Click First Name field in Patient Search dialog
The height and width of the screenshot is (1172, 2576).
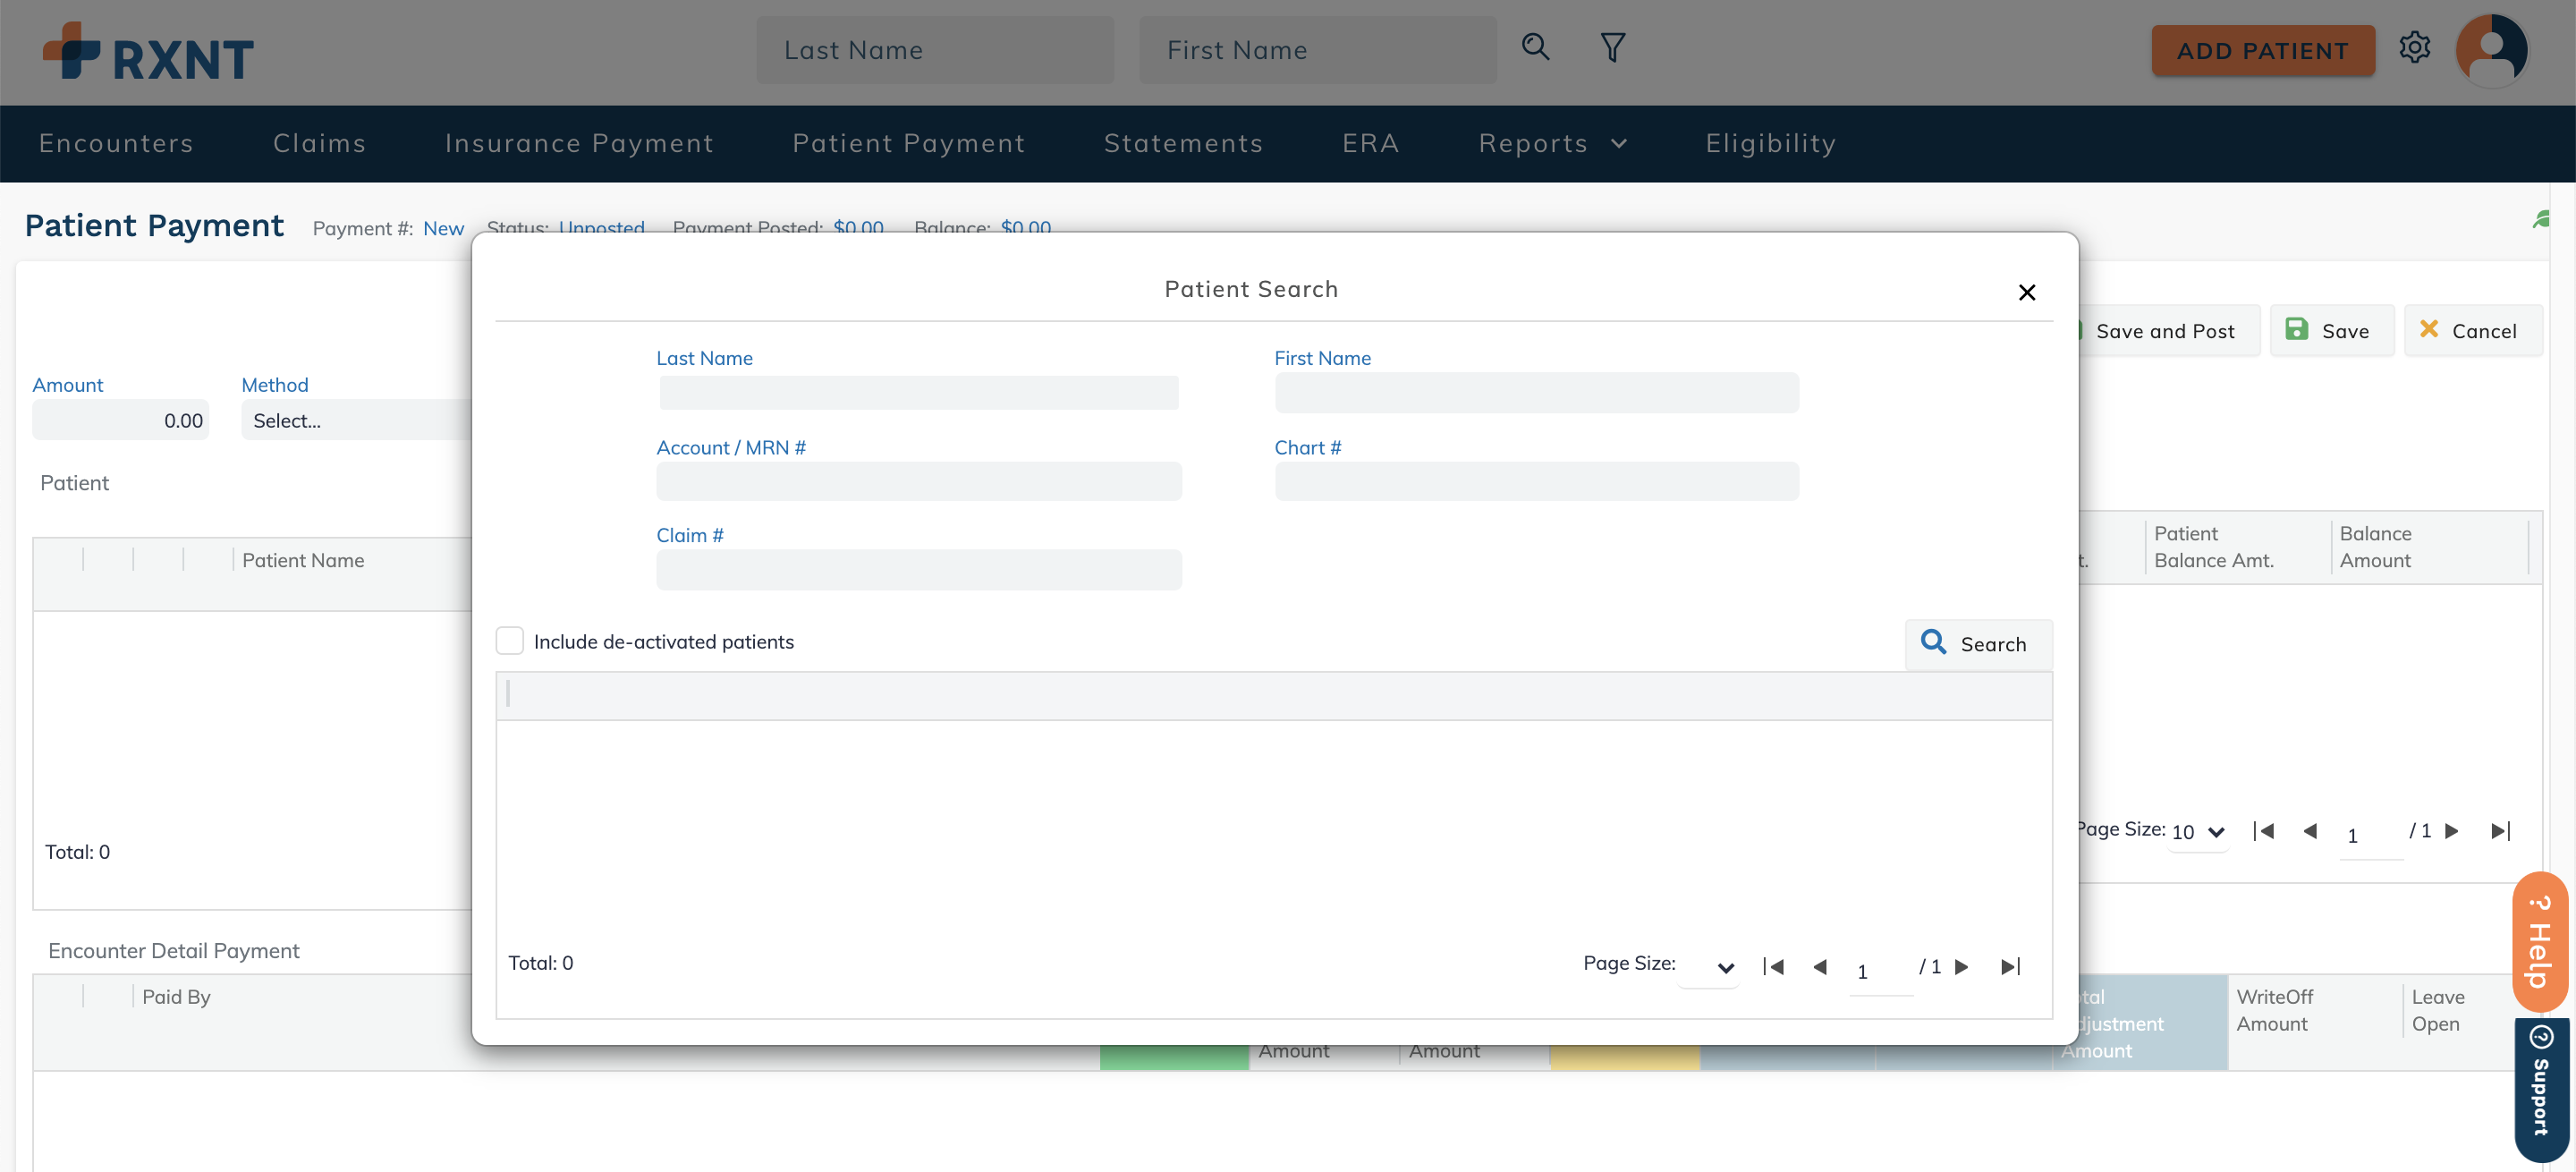point(1536,392)
